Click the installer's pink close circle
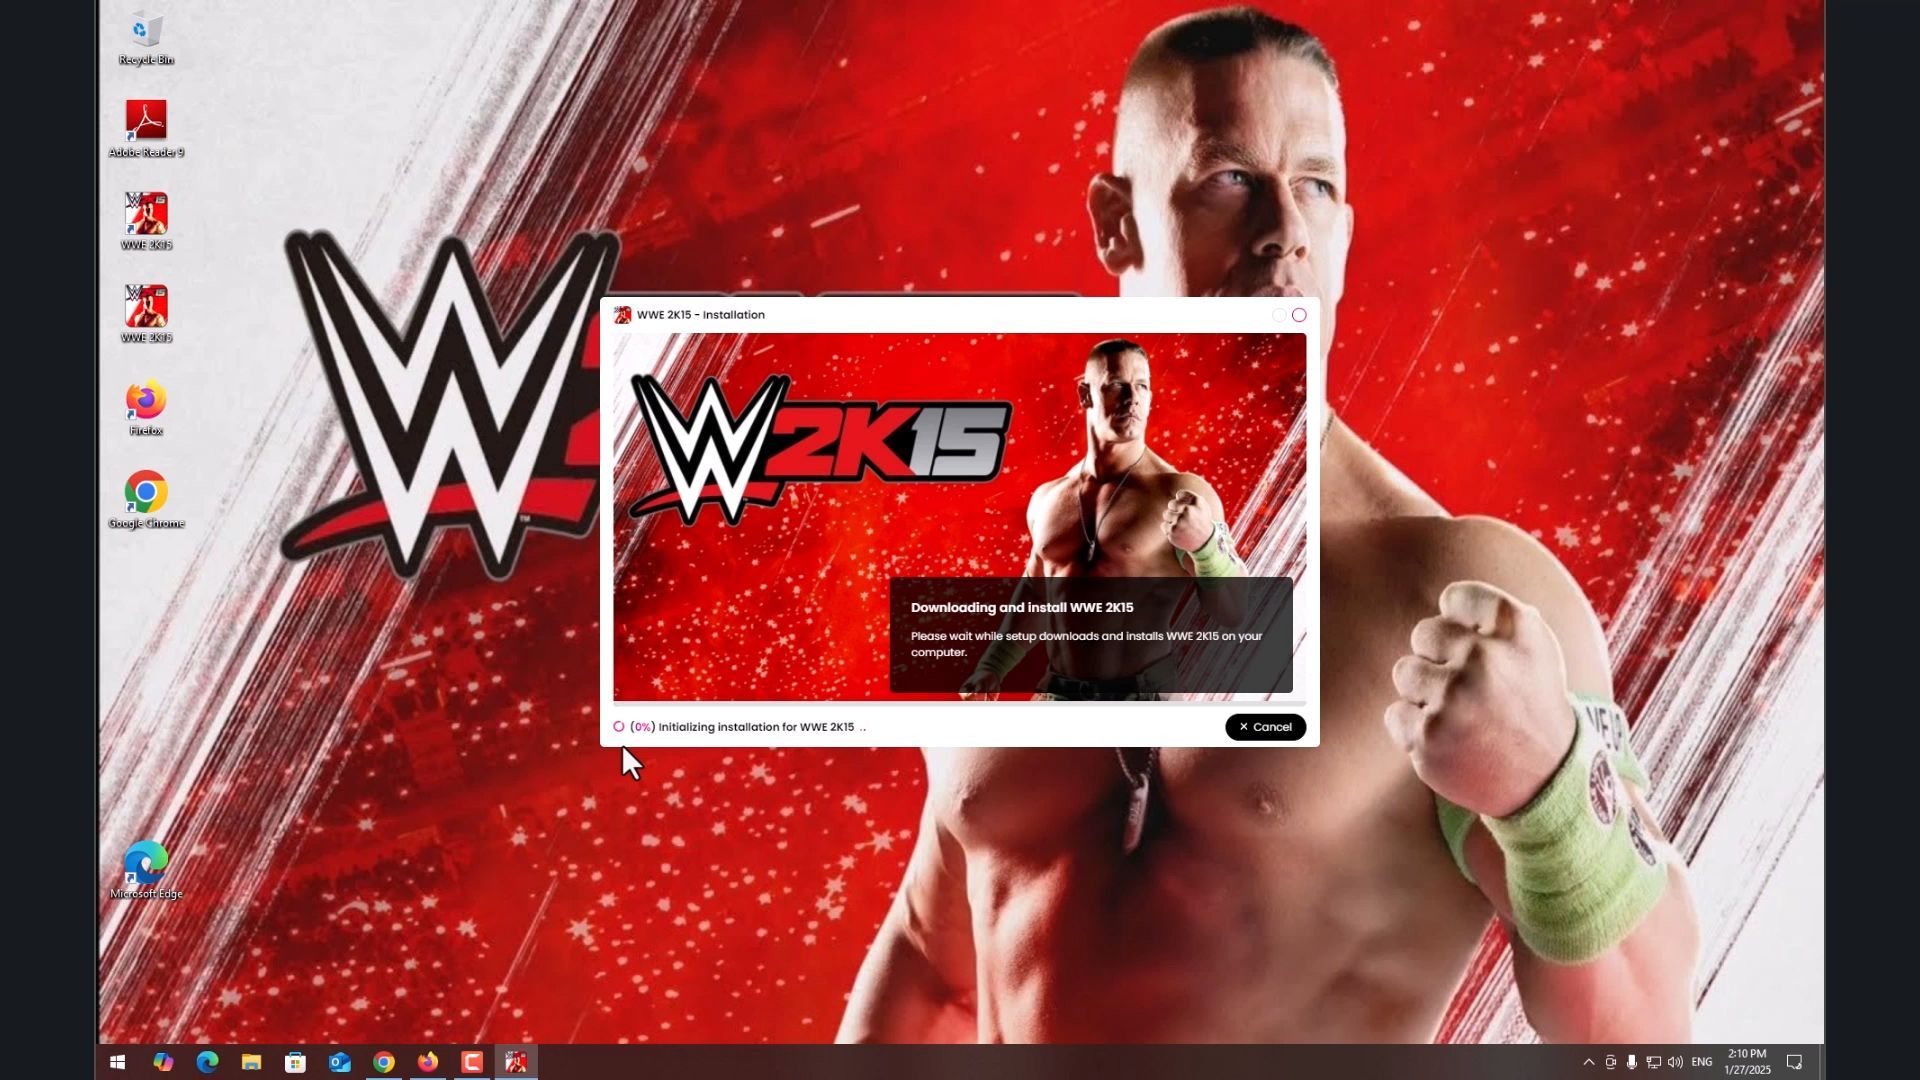The height and width of the screenshot is (1080, 1920). coord(1299,315)
